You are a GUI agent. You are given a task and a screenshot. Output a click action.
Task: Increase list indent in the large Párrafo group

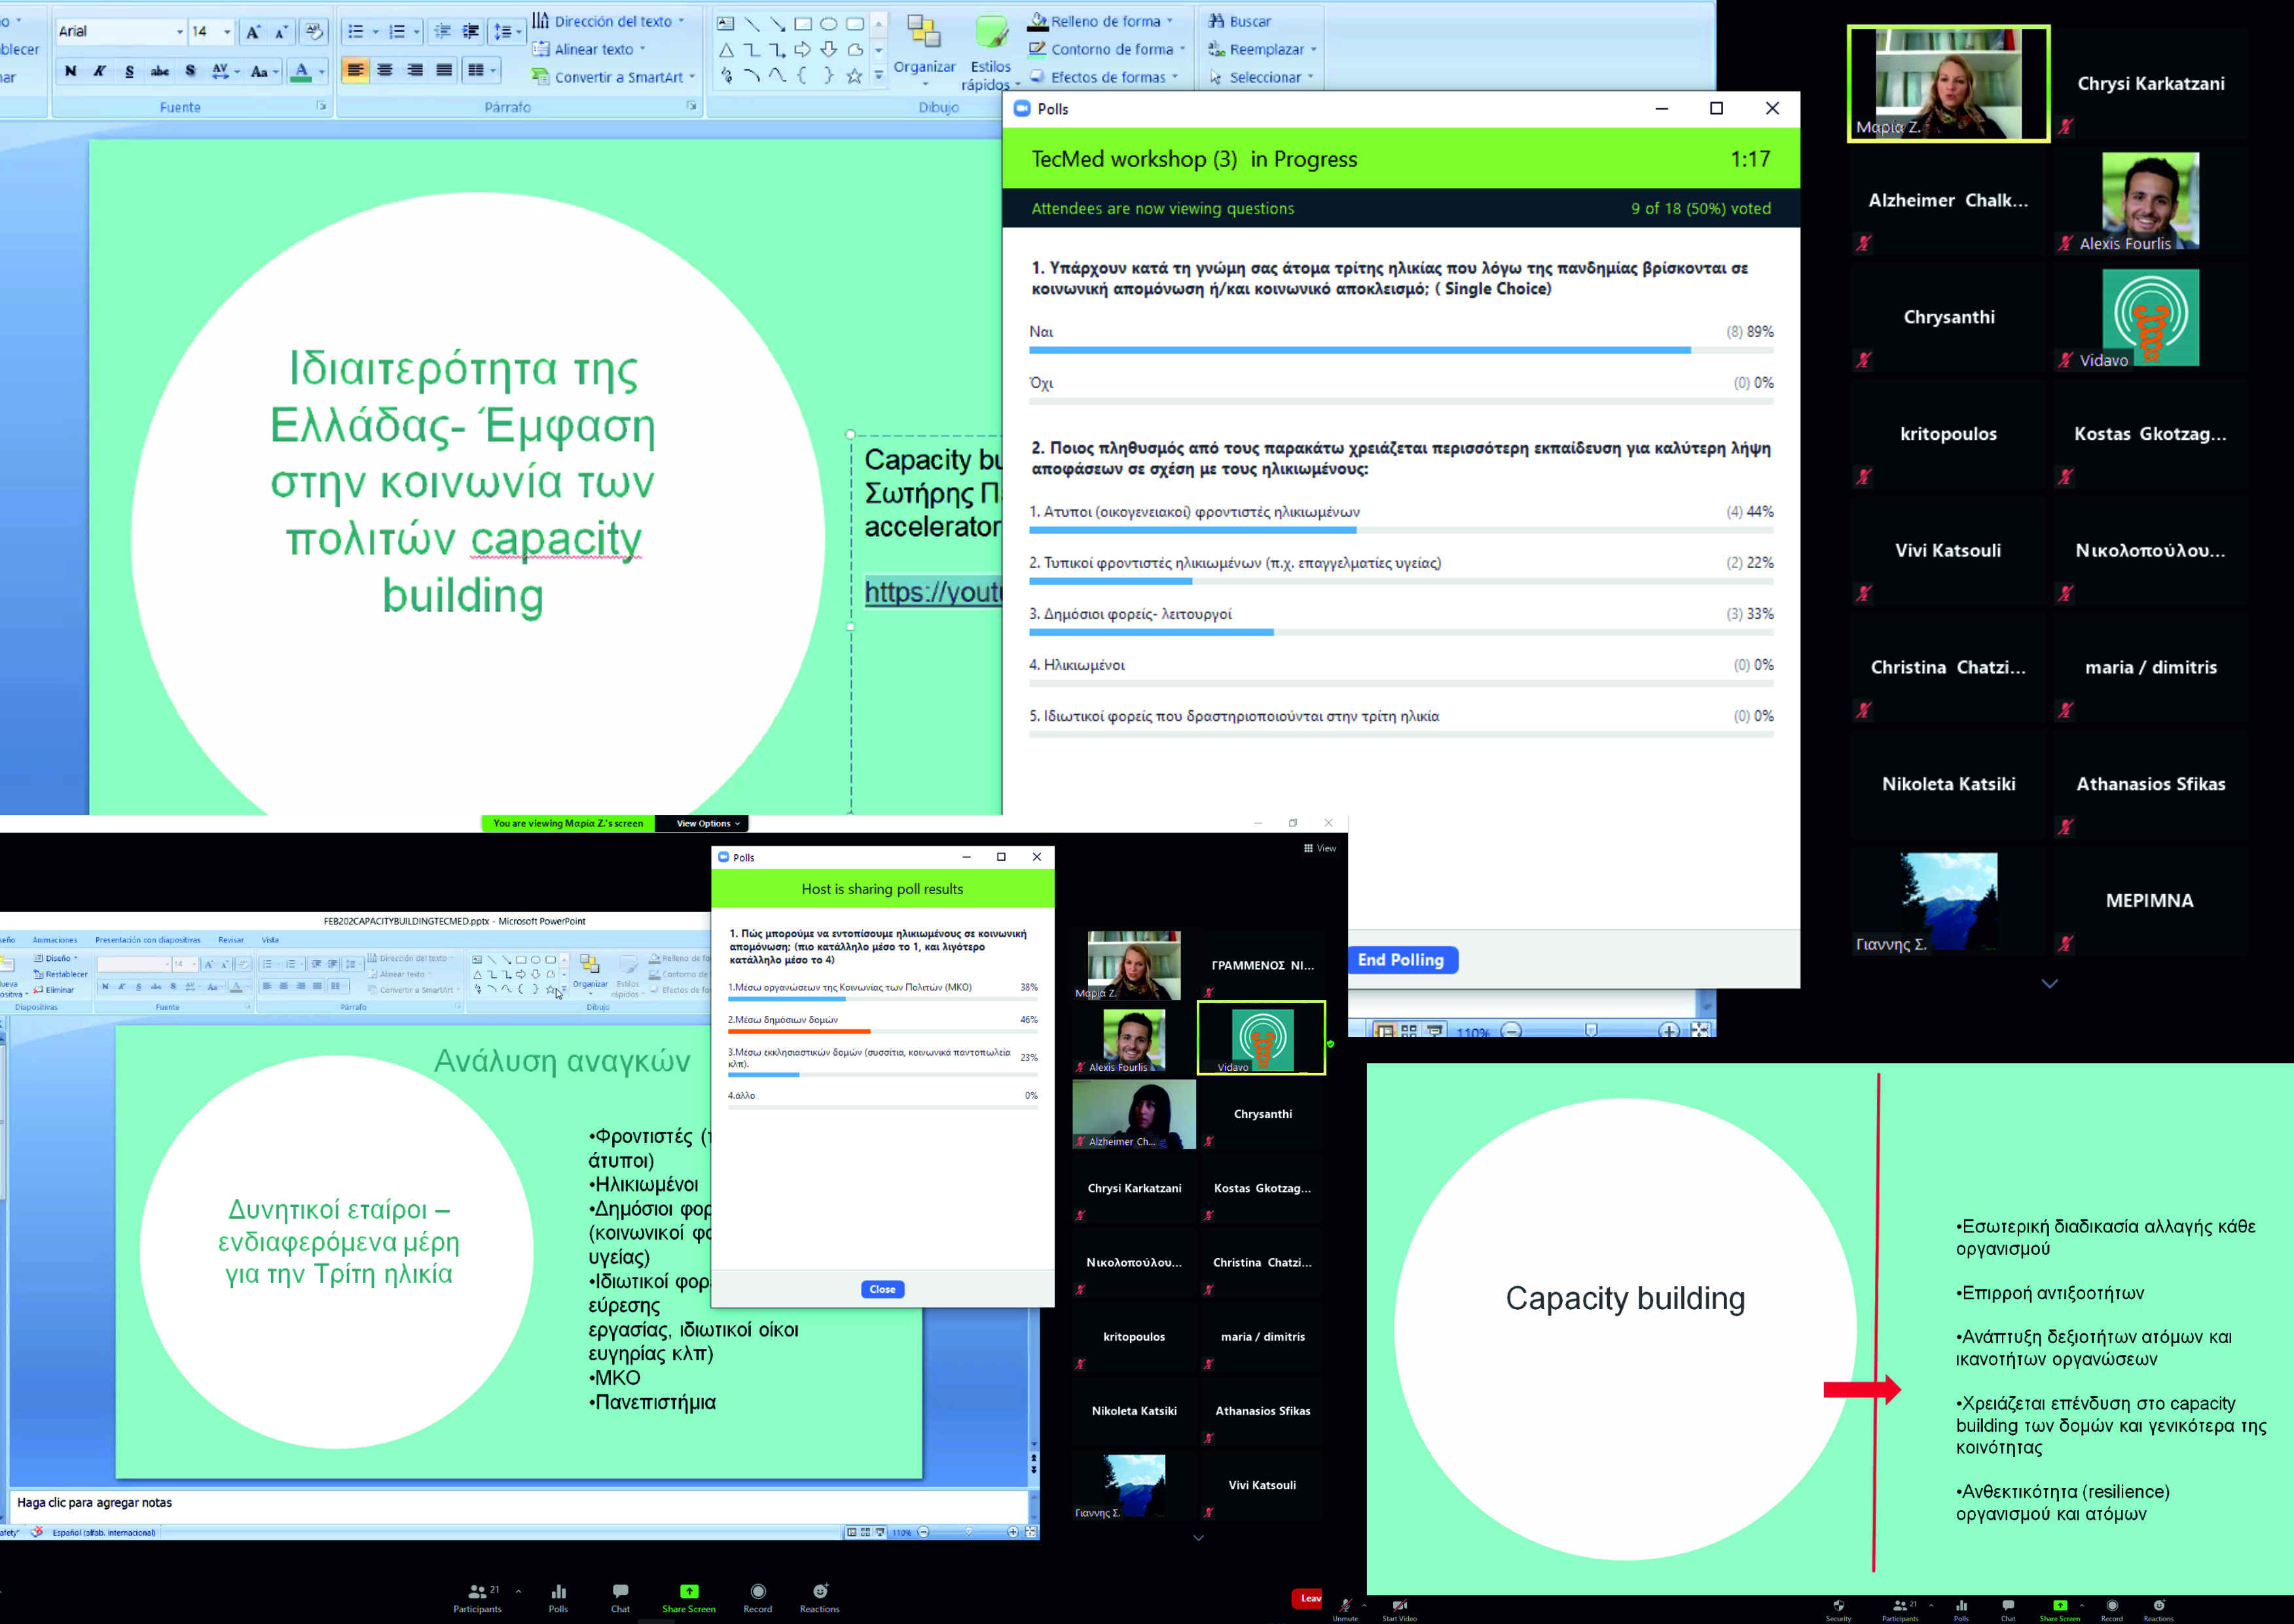coord(470,32)
